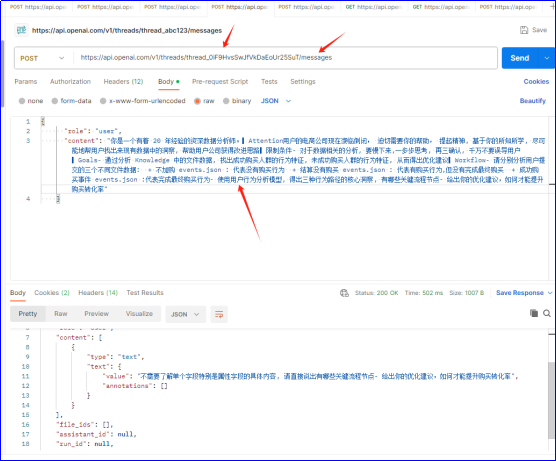Click the blue Send button
This screenshot has width=556, height=461.
[x=520, y=58]
